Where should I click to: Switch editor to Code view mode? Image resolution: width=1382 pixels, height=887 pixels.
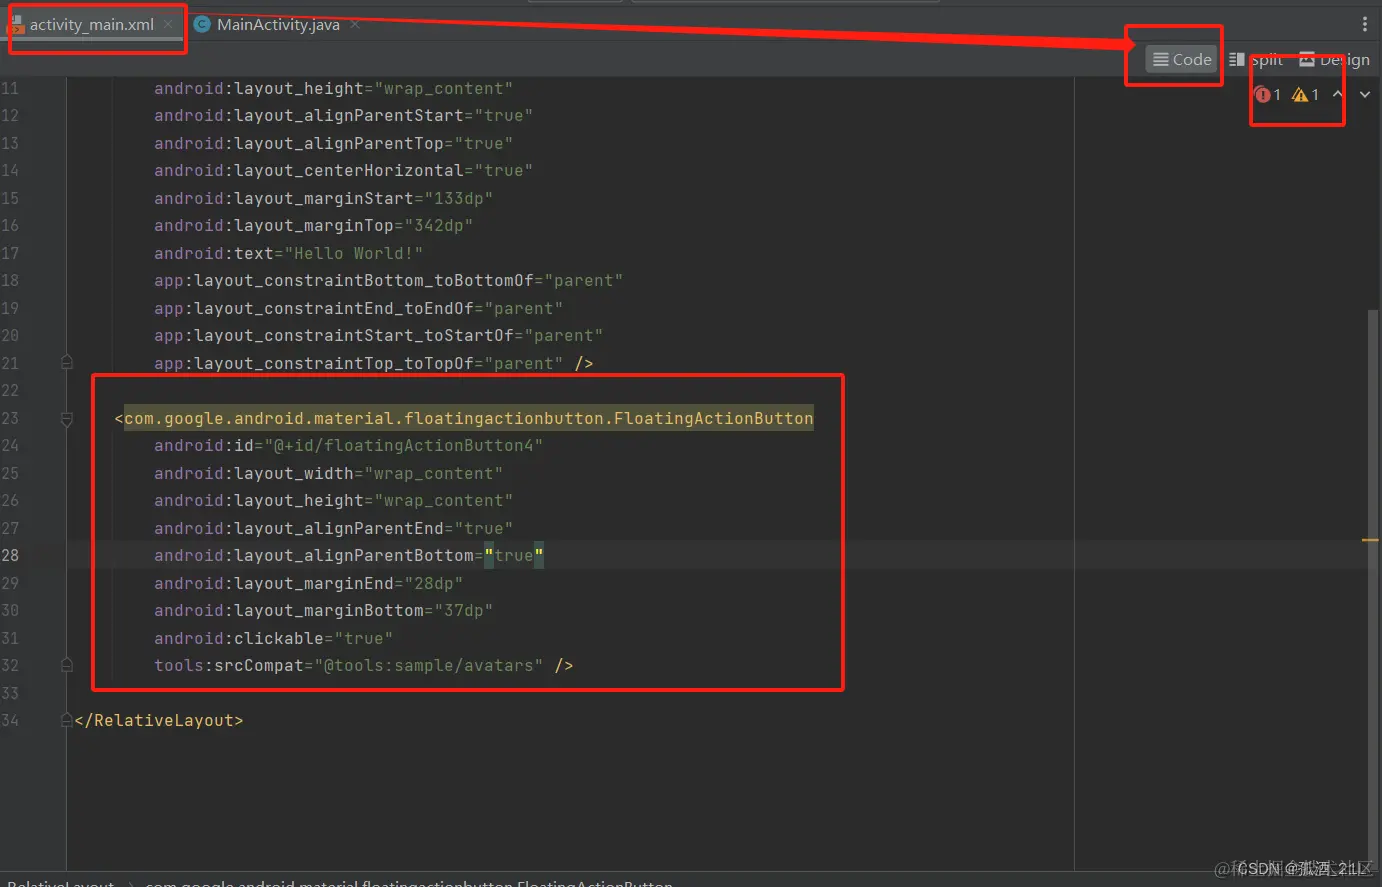(1182, 60)
